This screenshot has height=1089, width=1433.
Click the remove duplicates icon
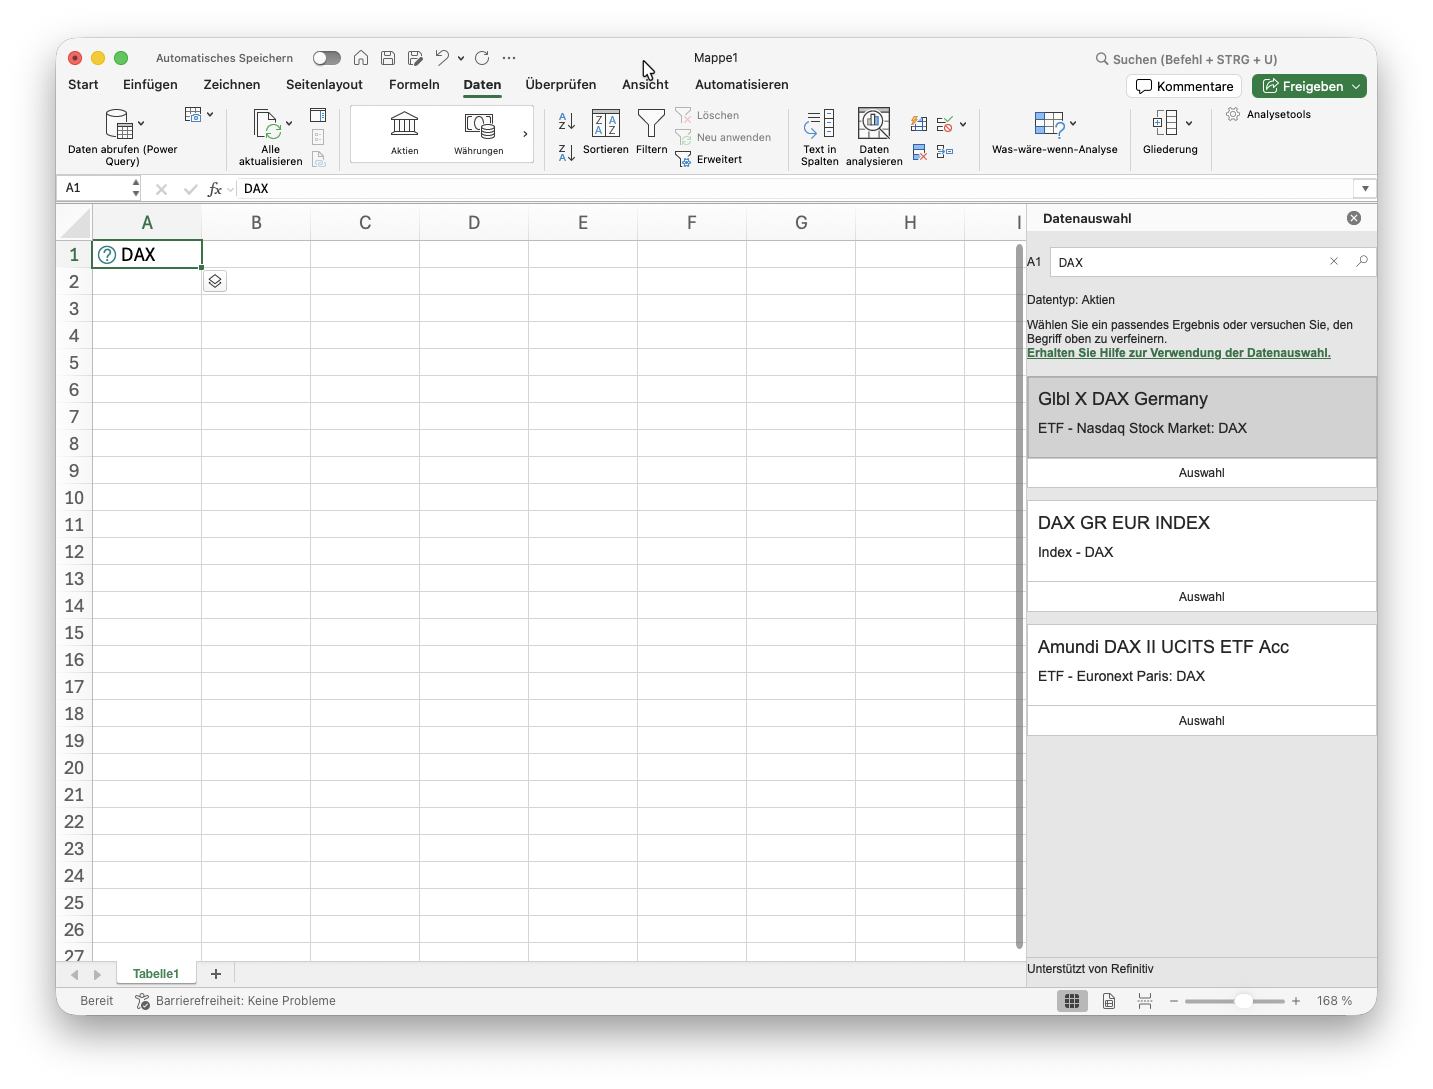click(x=919, y=152)
